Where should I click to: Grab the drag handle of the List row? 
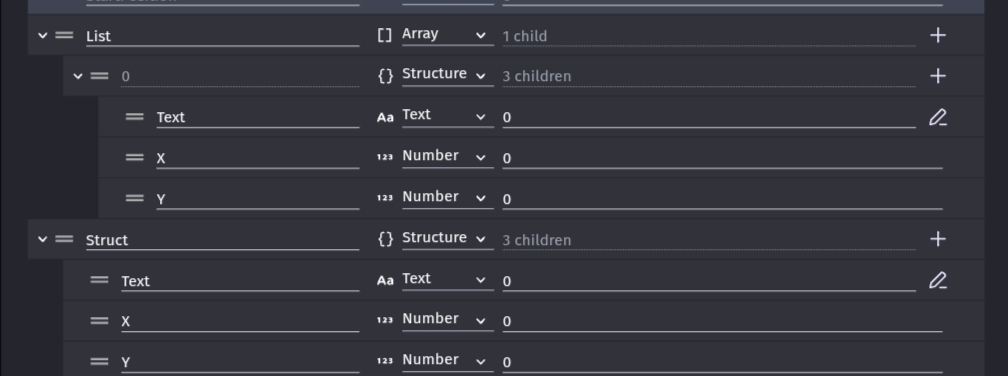point(64,35)
